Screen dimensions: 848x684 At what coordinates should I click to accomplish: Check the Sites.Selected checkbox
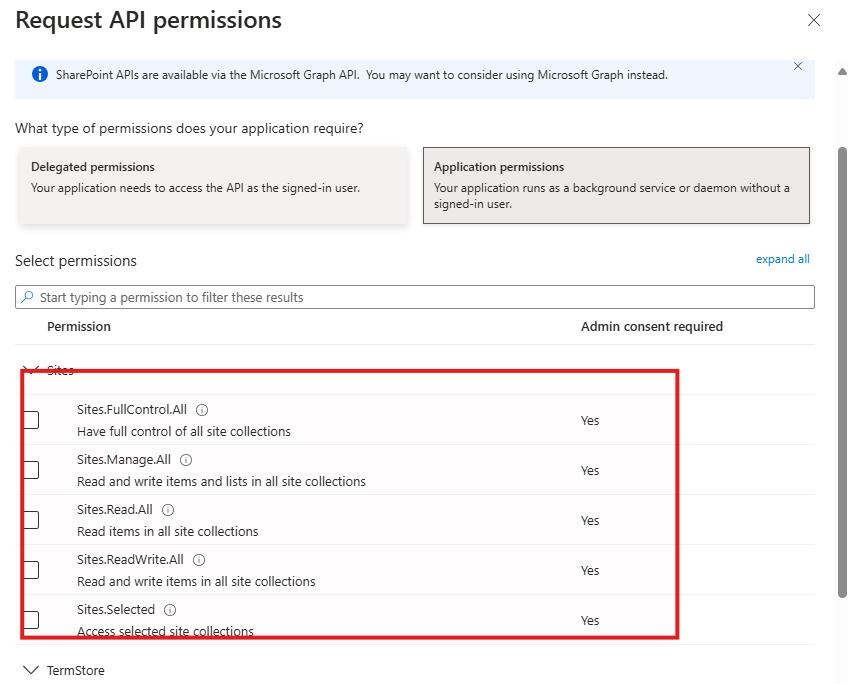click(x=31, y=620)
